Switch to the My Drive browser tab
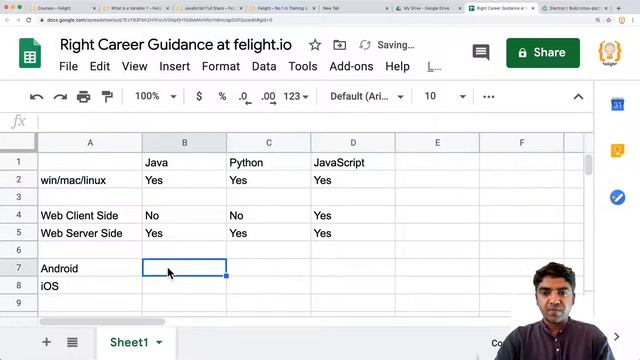640x360 pixels. [x=427, y=8]
